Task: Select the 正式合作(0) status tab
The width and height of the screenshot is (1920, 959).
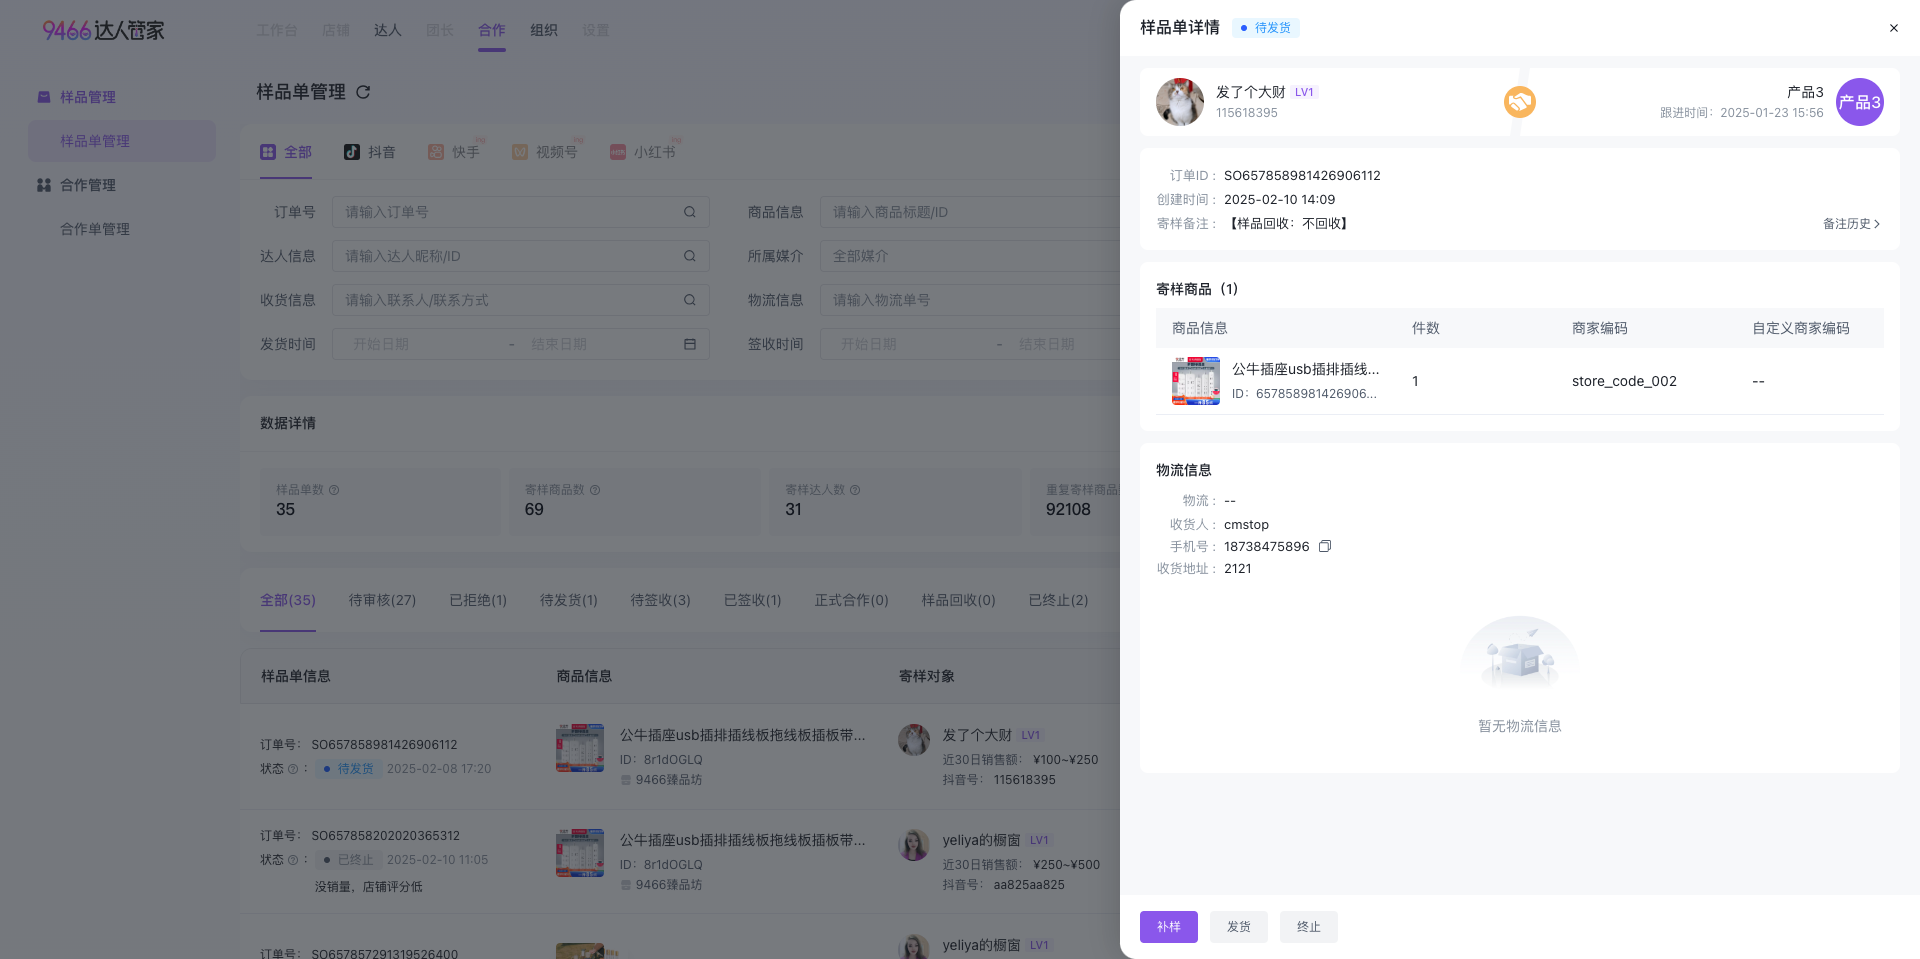Action: 851,600
